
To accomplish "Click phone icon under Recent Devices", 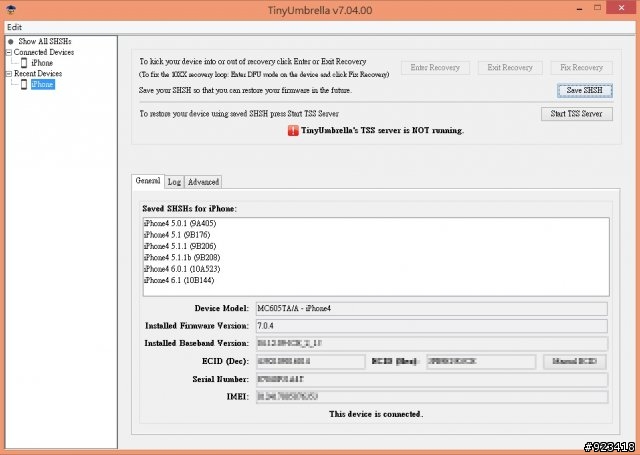I will pos(24,84).
